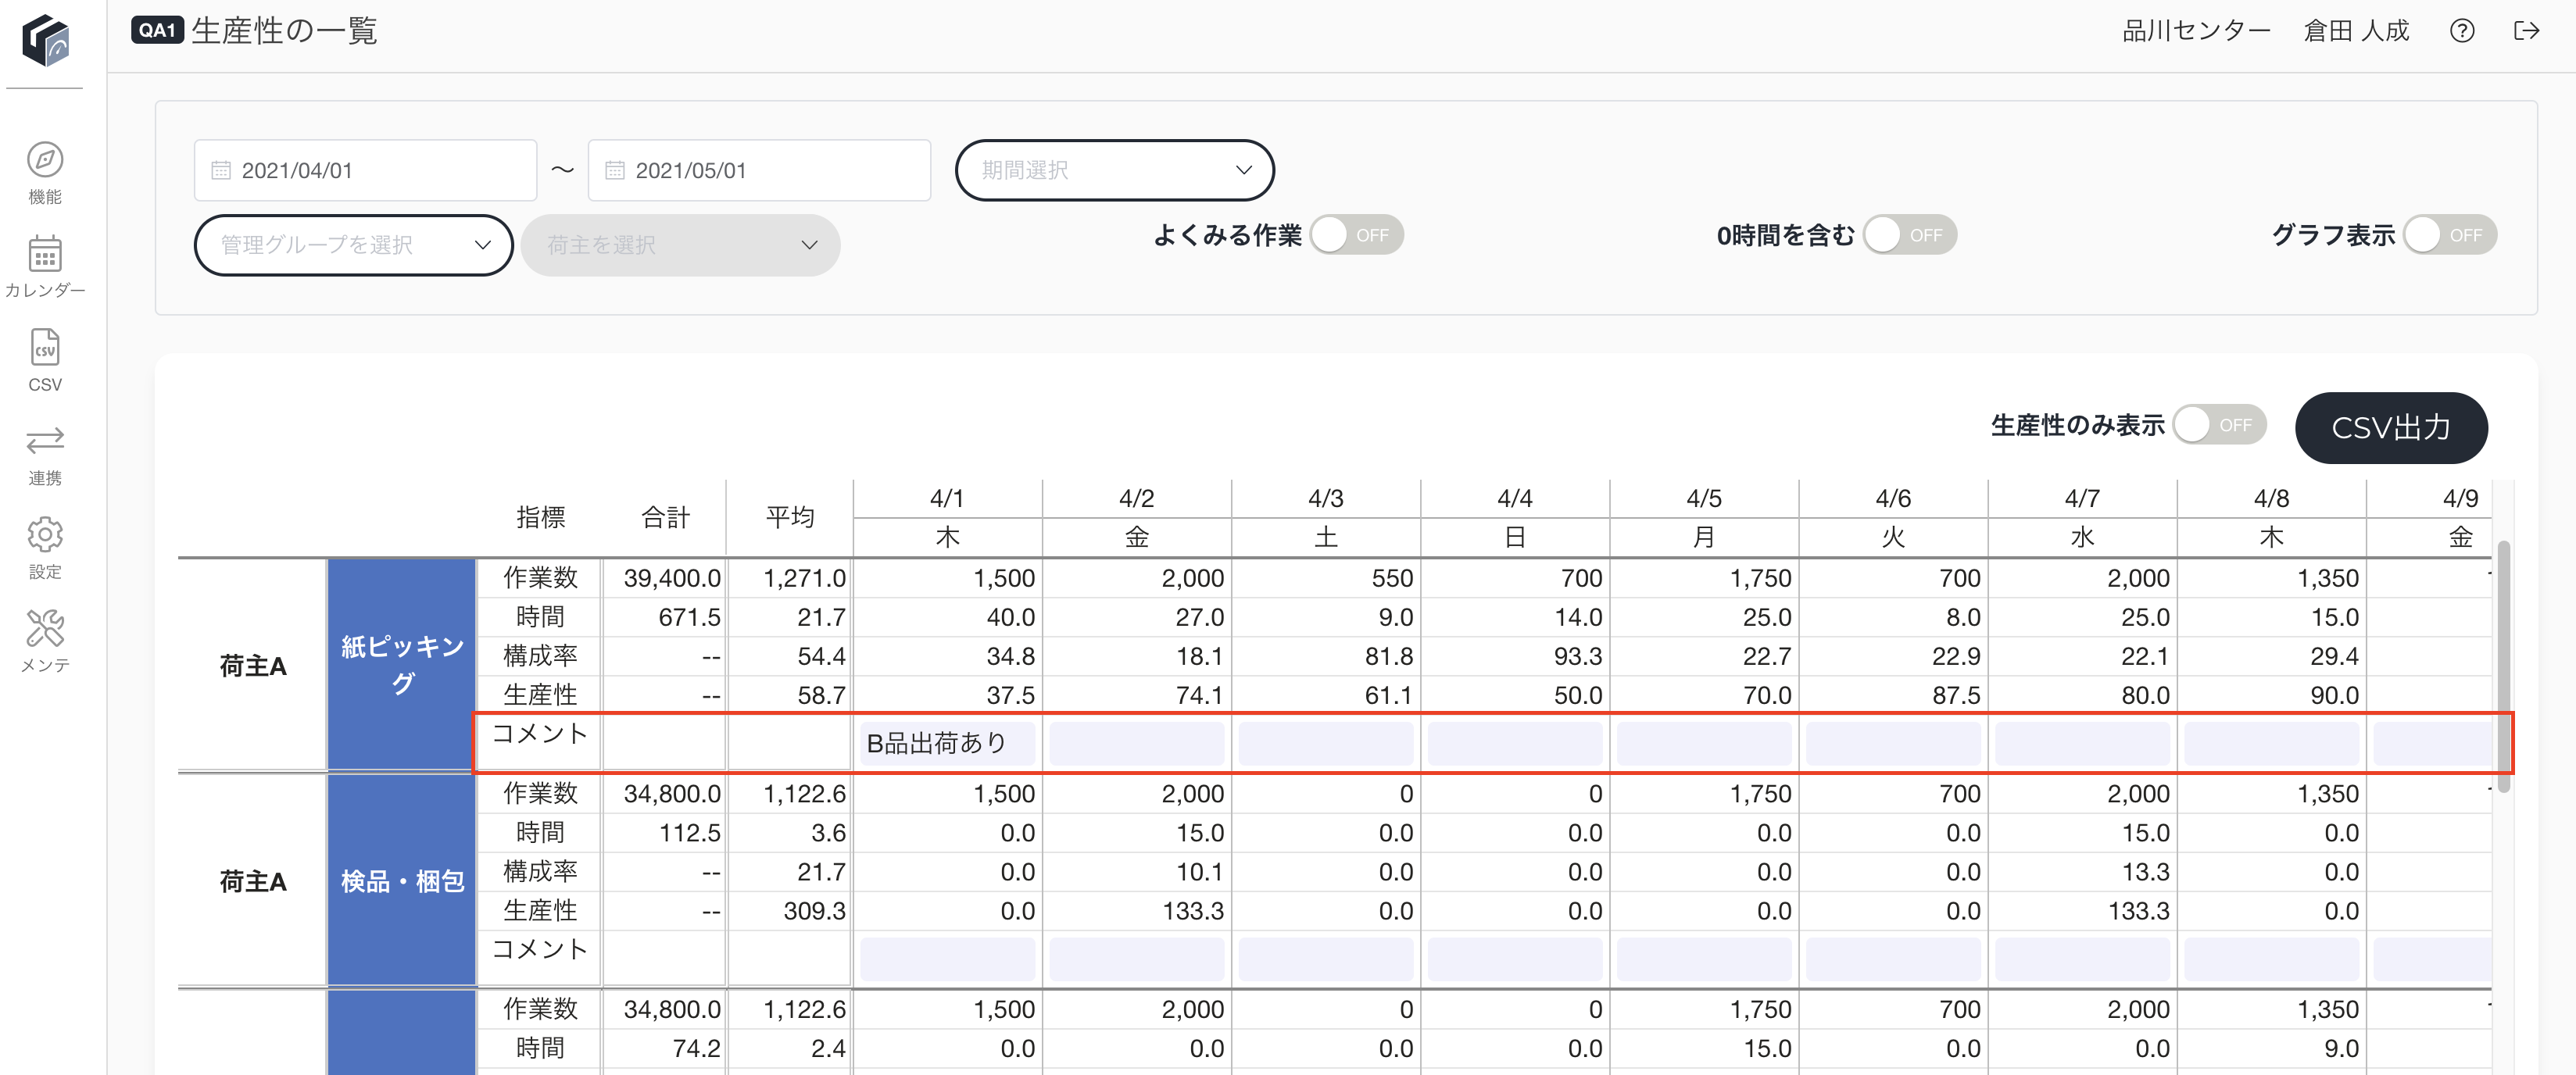Toggle the よくみる作業 switch
The width and height of the screenshot is (2576, 1075).
pos(1356,235)
